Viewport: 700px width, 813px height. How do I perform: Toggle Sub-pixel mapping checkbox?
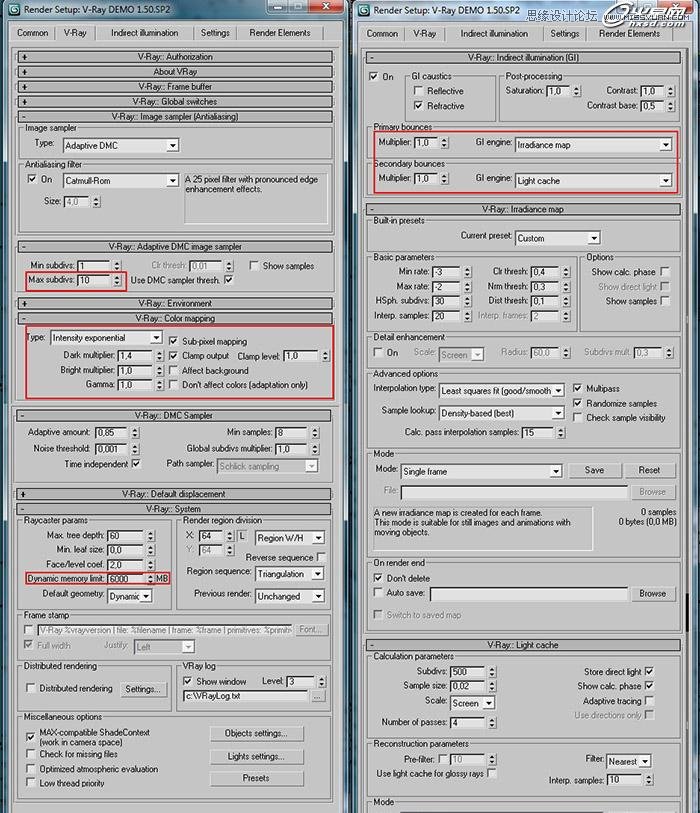174,341
